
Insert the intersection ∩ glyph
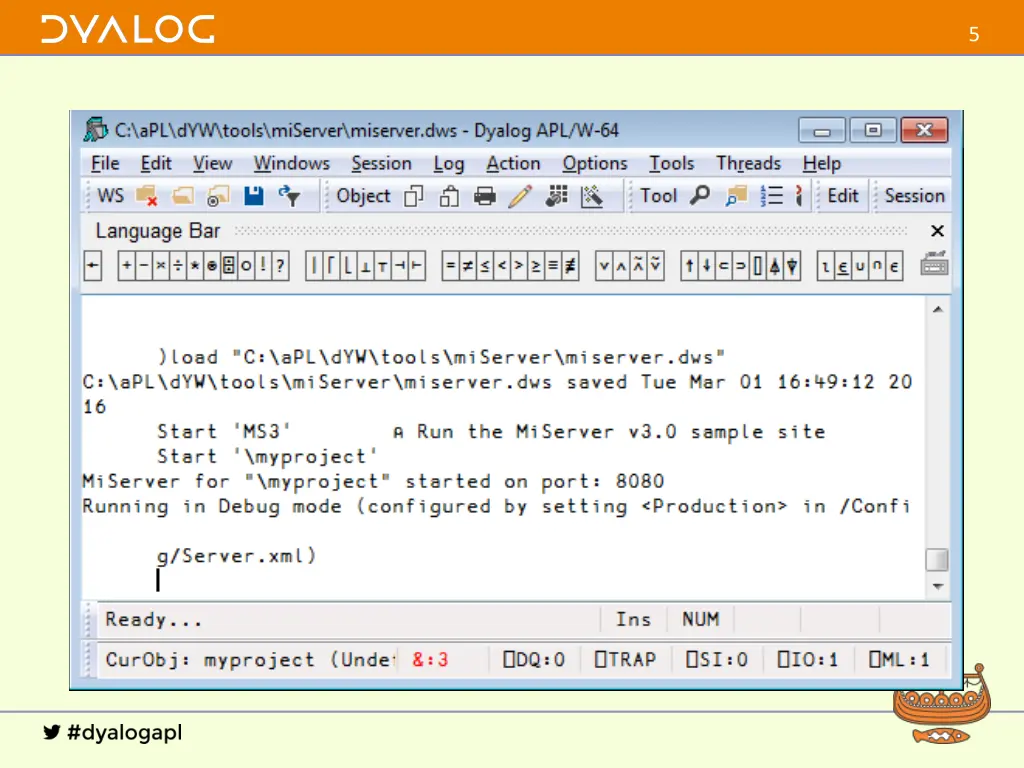click(877, 266)
